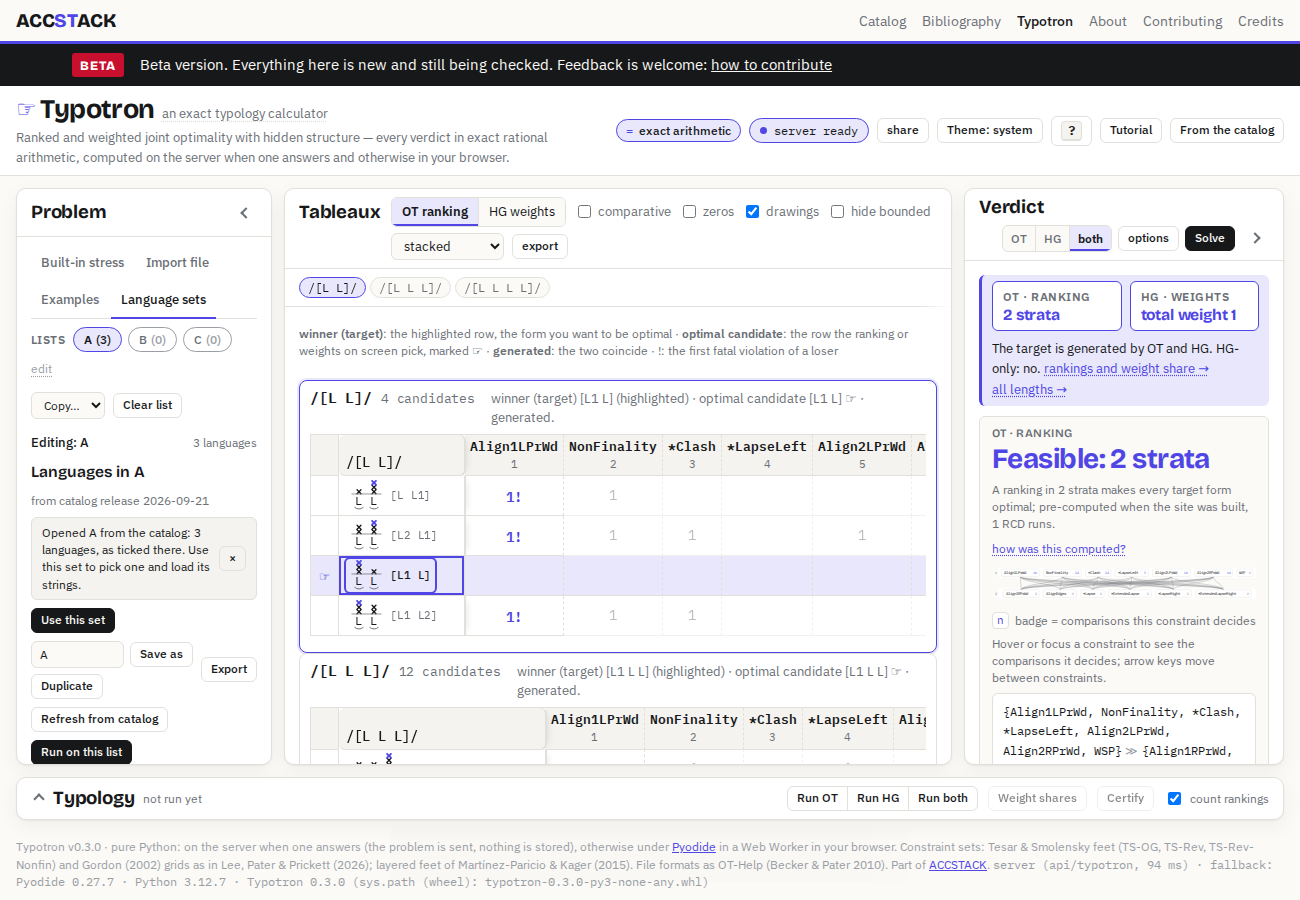The height and width of the screenshot is (900, 1300).
Task: Click the stress grid drawing for [L1 L2]
Action: [x=367, y=615]
